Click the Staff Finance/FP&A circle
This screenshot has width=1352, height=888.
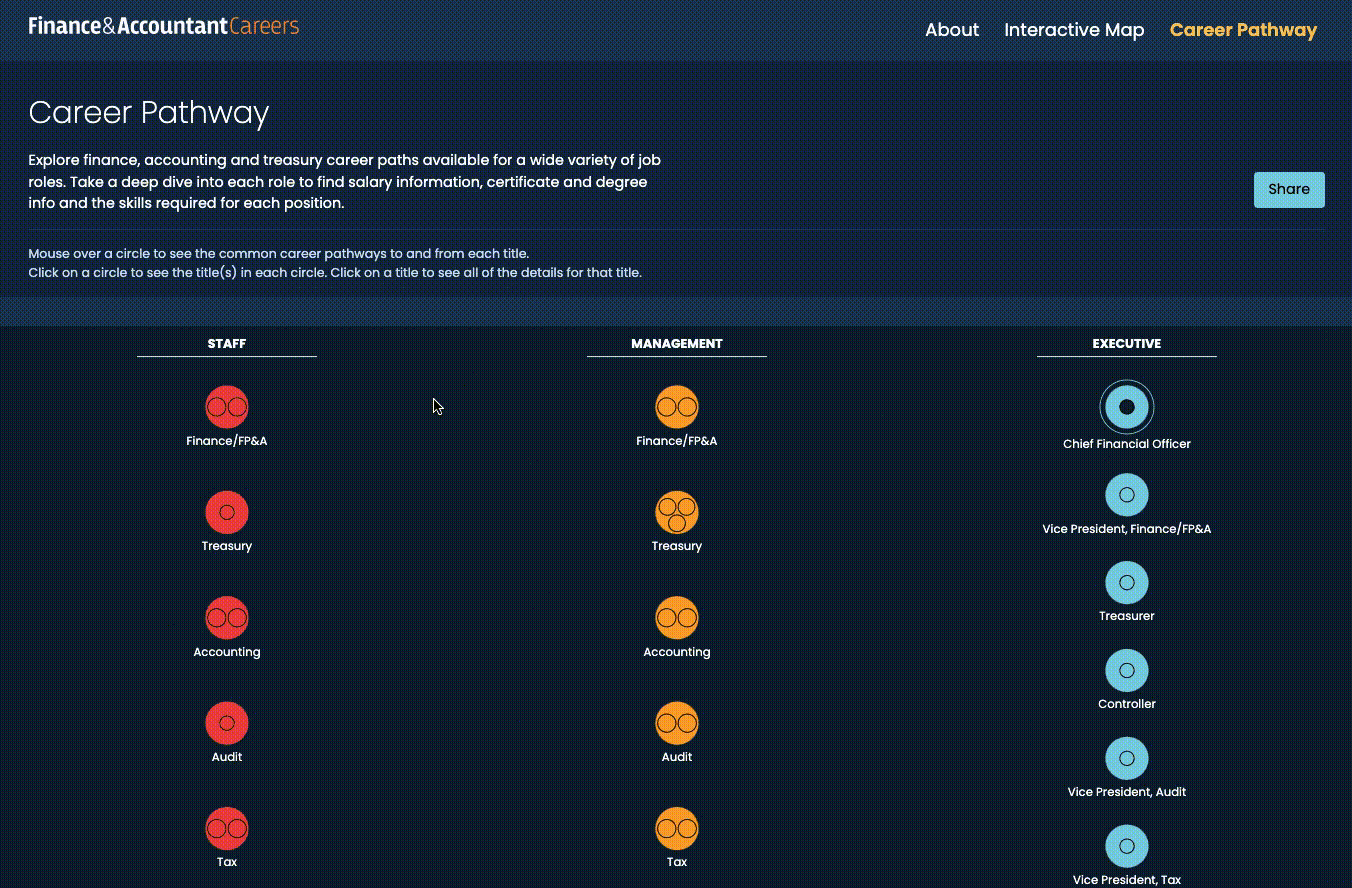coord(227,407)
